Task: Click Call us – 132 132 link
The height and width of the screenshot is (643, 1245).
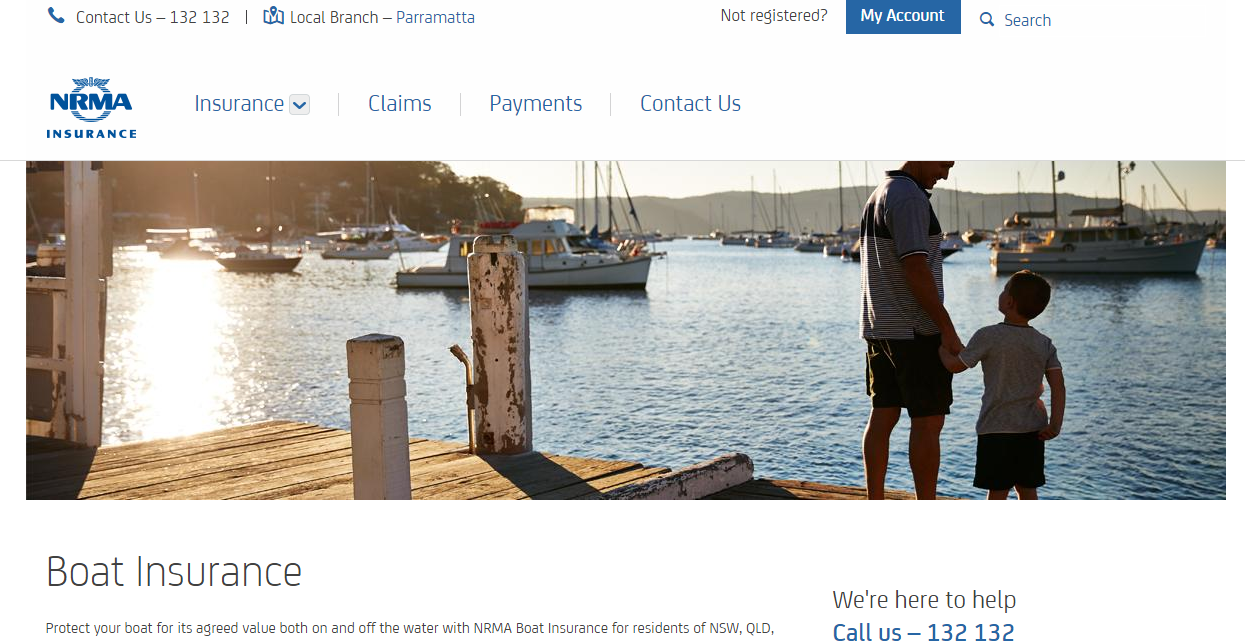Action: [924, 631]
